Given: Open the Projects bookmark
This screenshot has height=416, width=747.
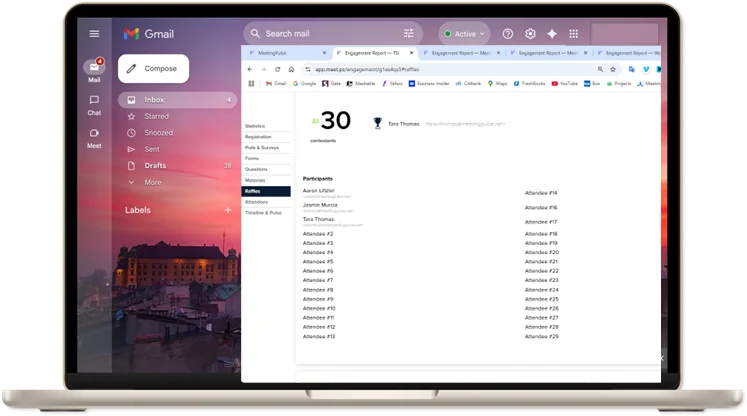Looking at the screenshot, I should (618, 83).
